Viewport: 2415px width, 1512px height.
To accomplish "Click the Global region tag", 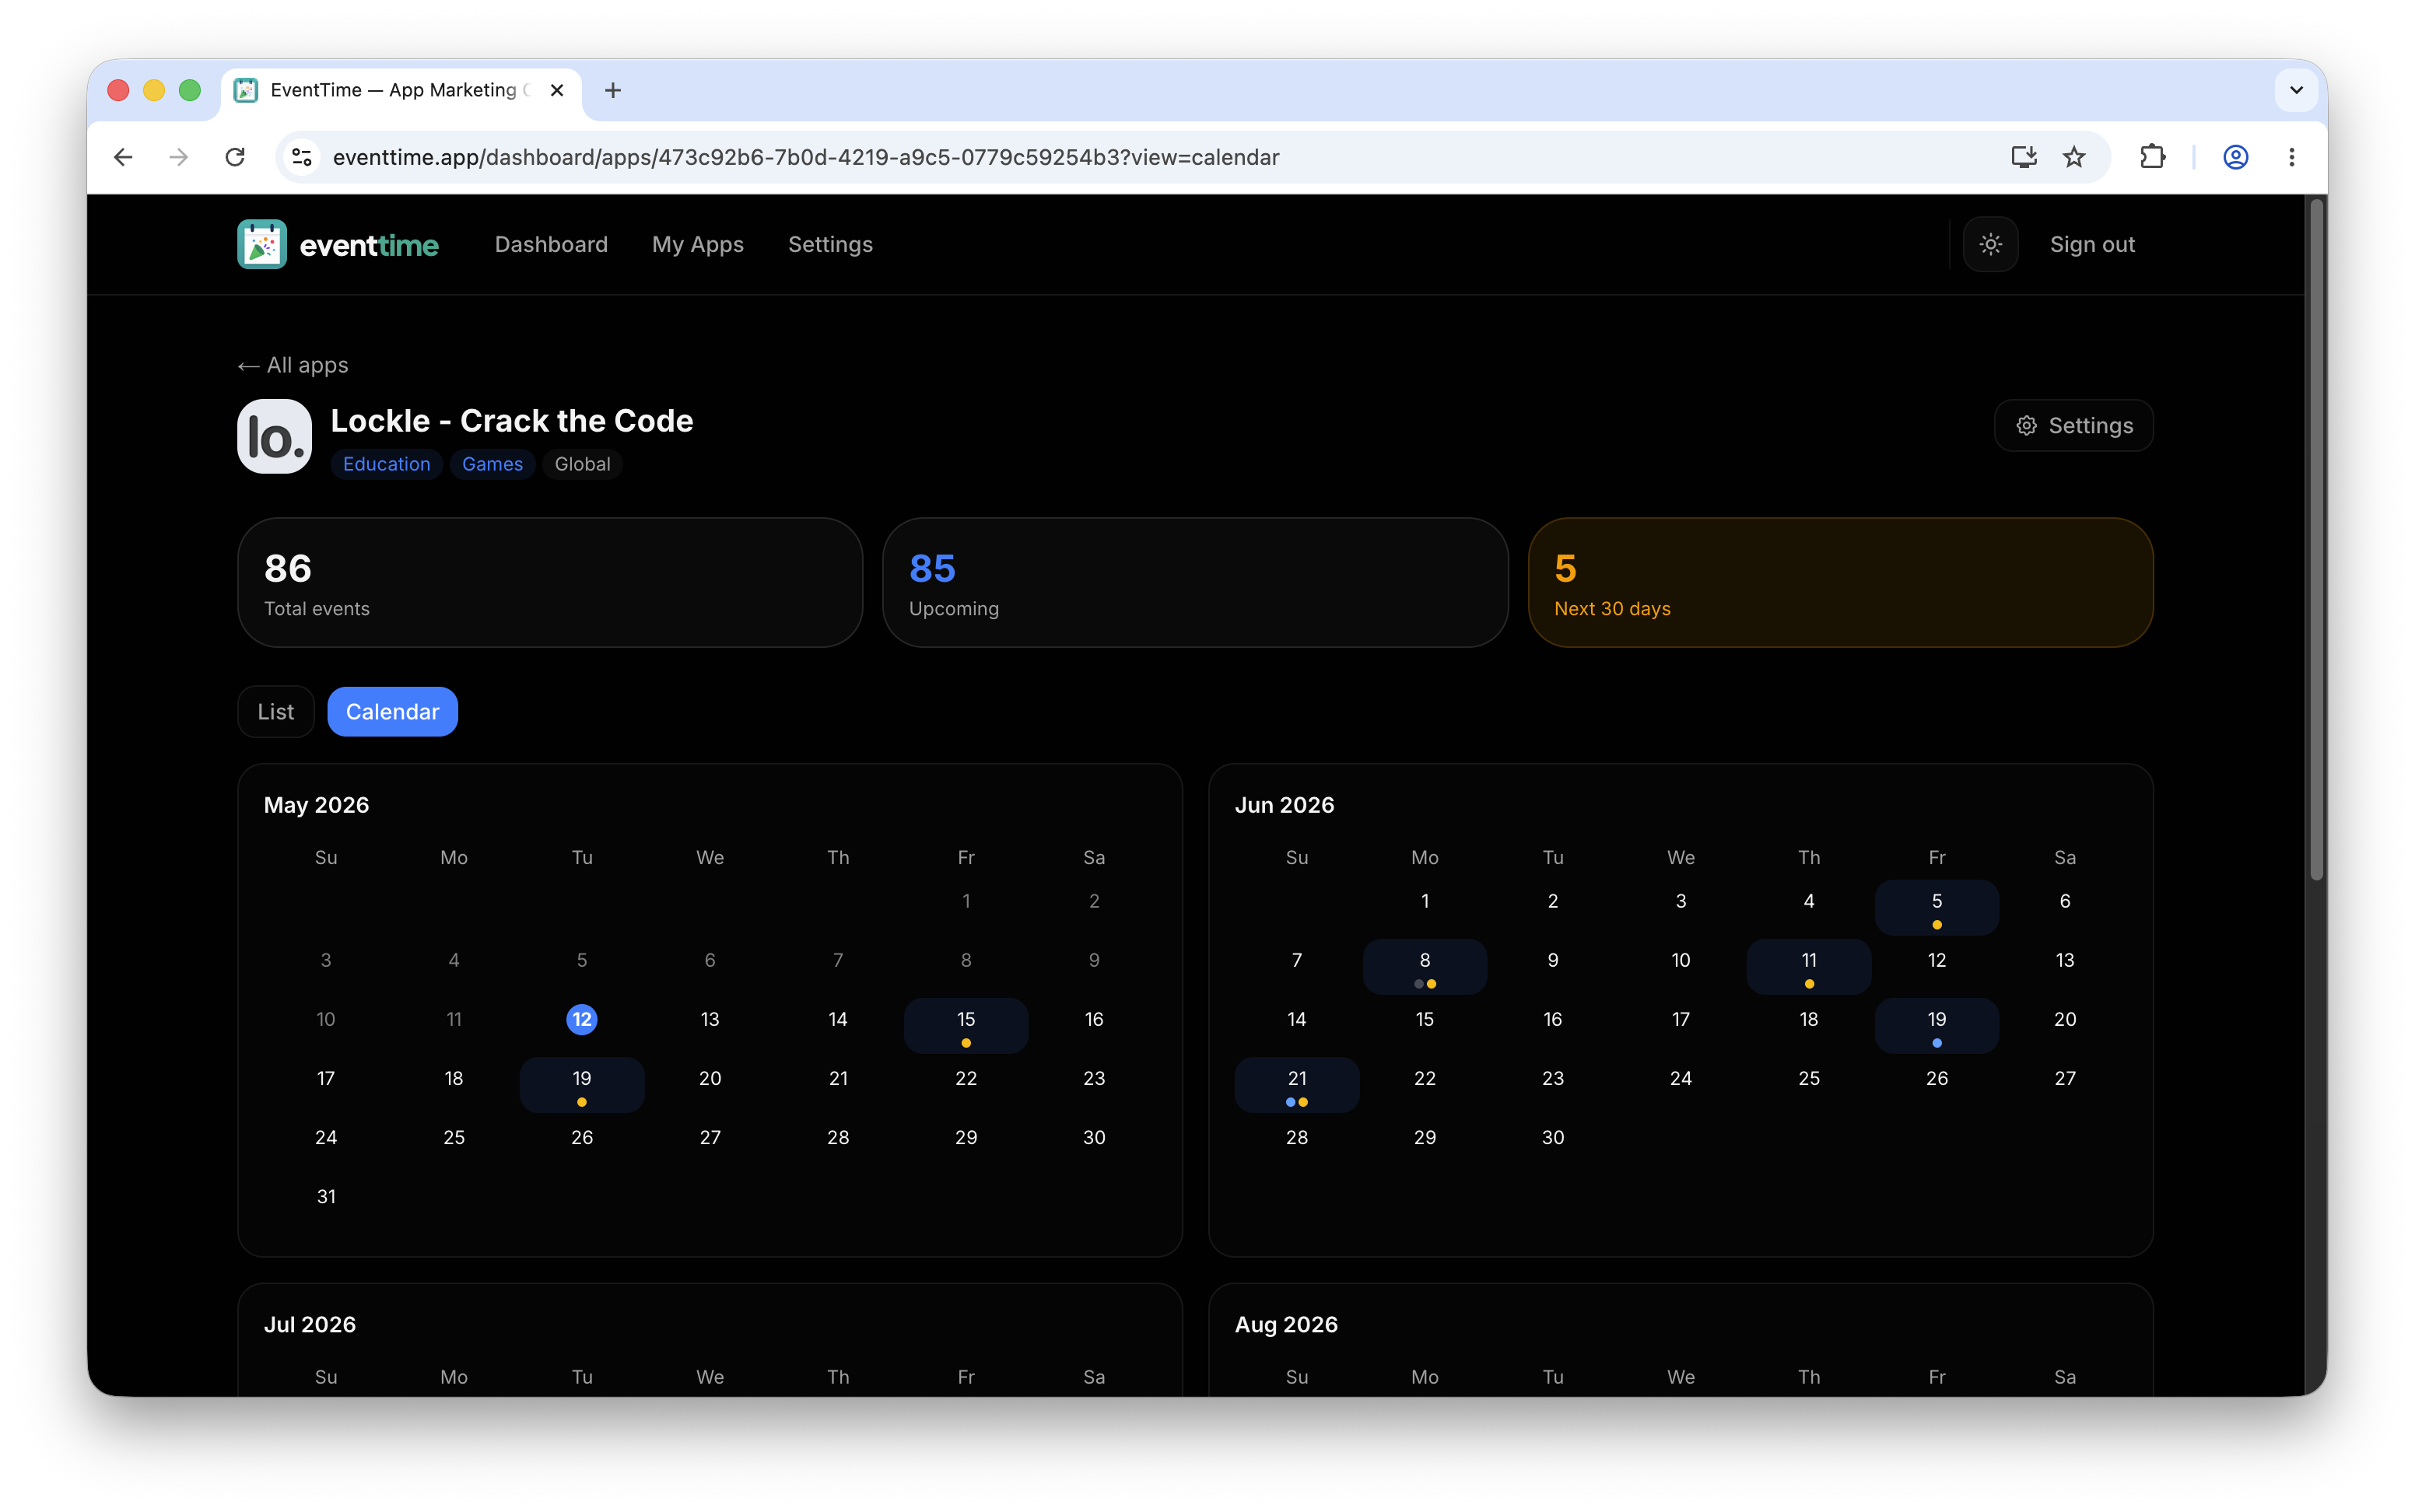I will click(x=582, y=464).
